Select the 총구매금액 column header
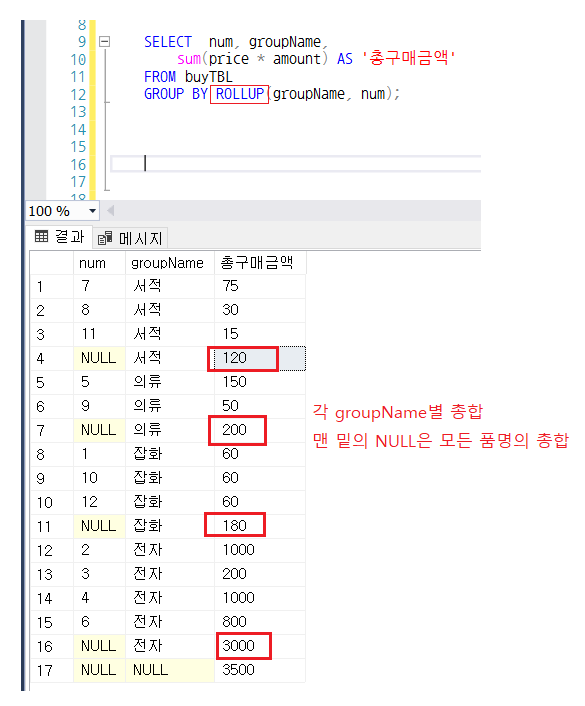The image size is (585, 706). click(x=260, y=263)
